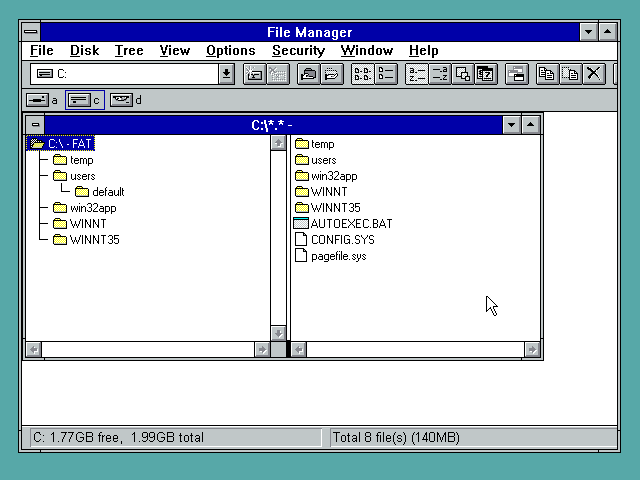Click tree pane vertical scroll down arrow
The height and width of the screenshot is (480, 640).
278,333
